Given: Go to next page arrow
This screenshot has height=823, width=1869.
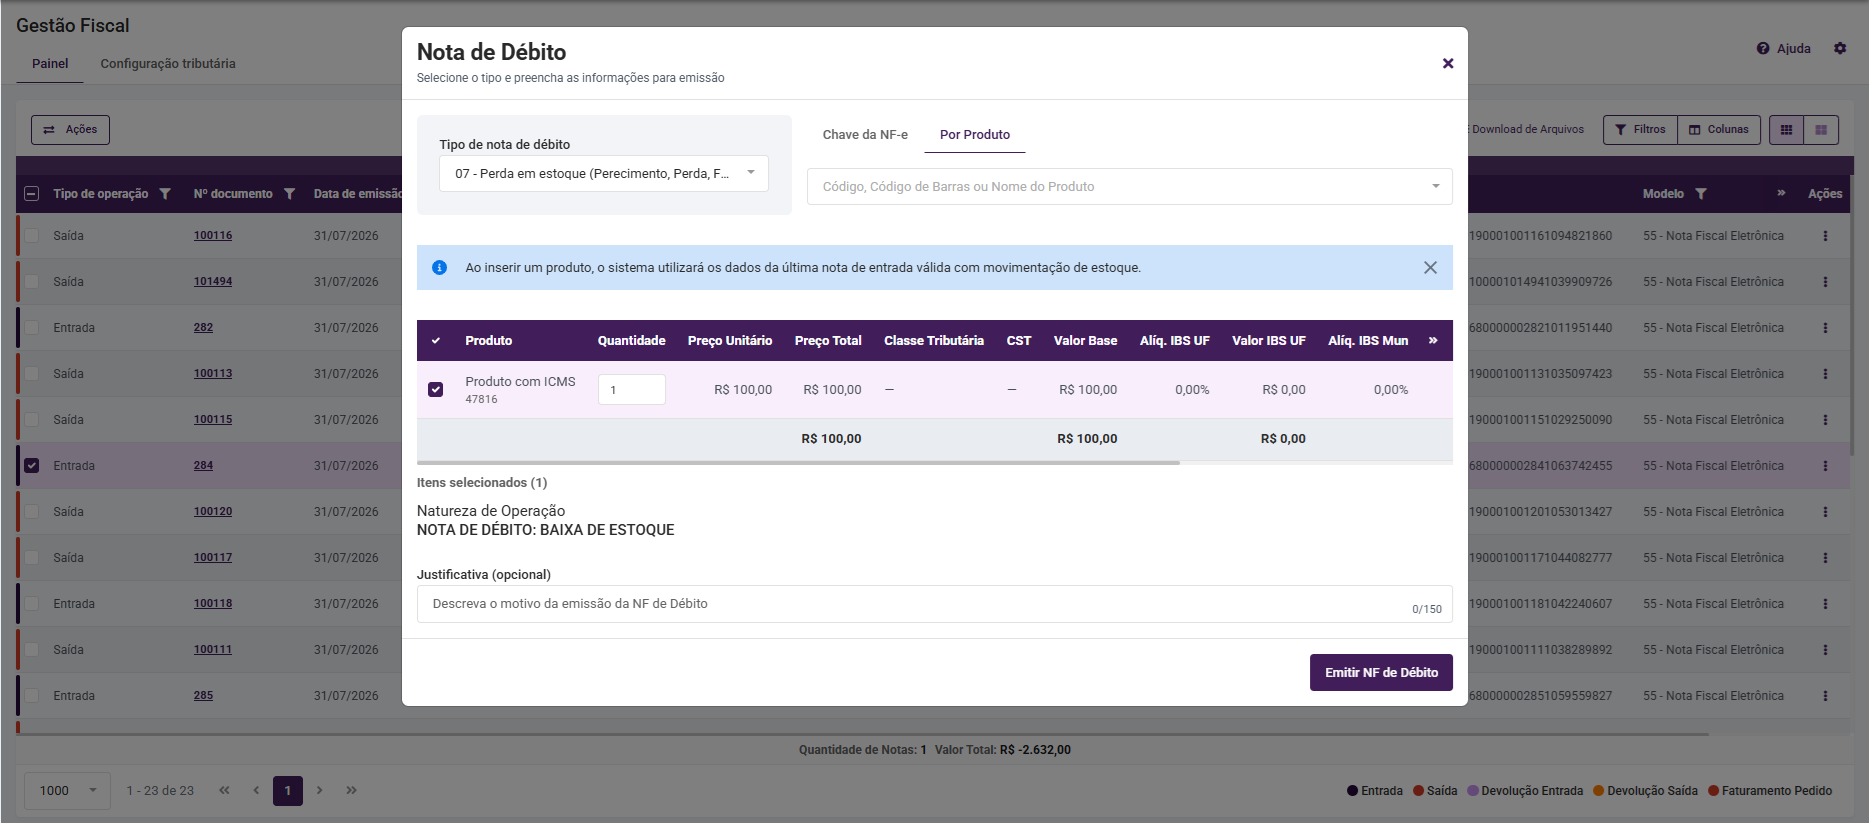Looking at the screenshot, I should (x=319, y=790).
